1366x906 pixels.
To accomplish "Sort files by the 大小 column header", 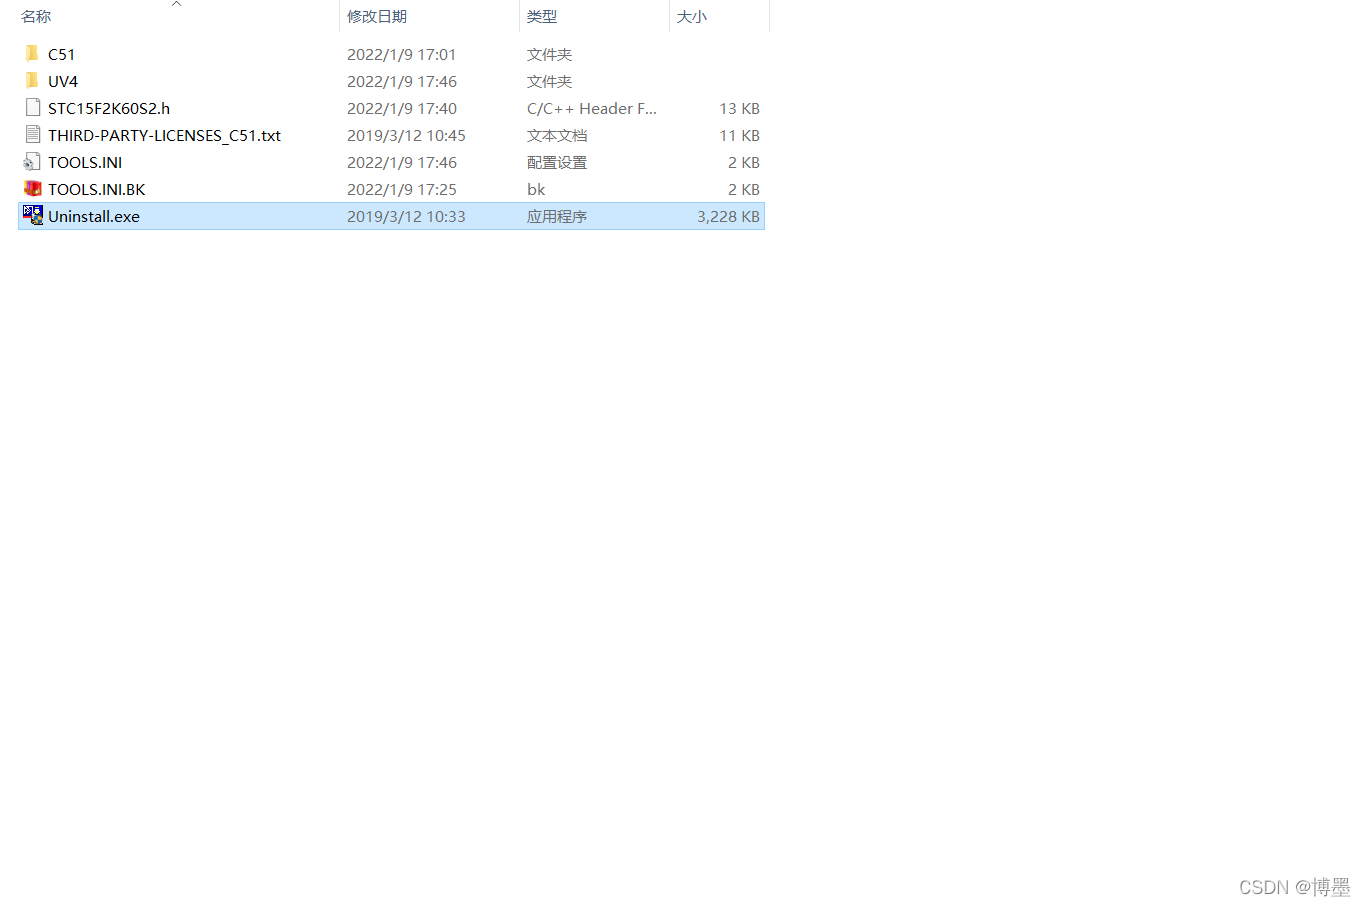I will click(692, 17).
